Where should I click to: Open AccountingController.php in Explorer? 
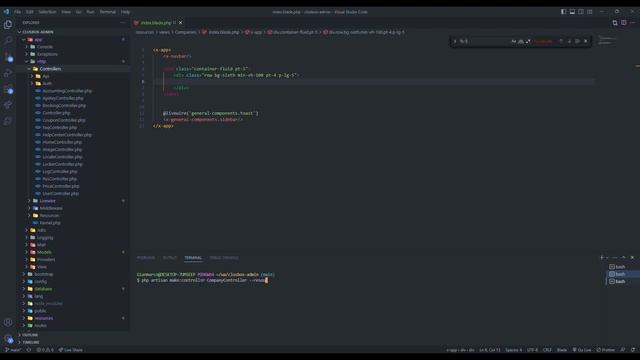(67, 91)
